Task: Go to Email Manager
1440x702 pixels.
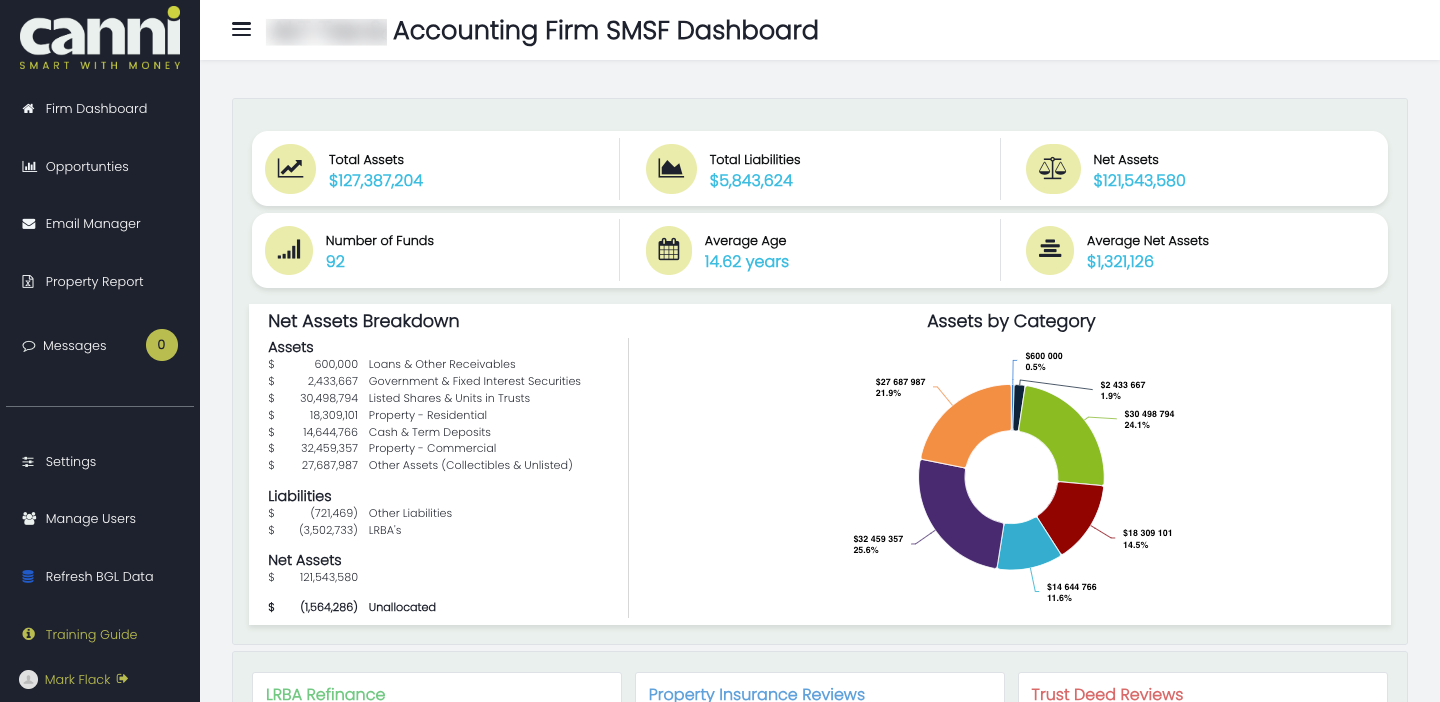Action: pyautogui.click(x=92, y=224)
